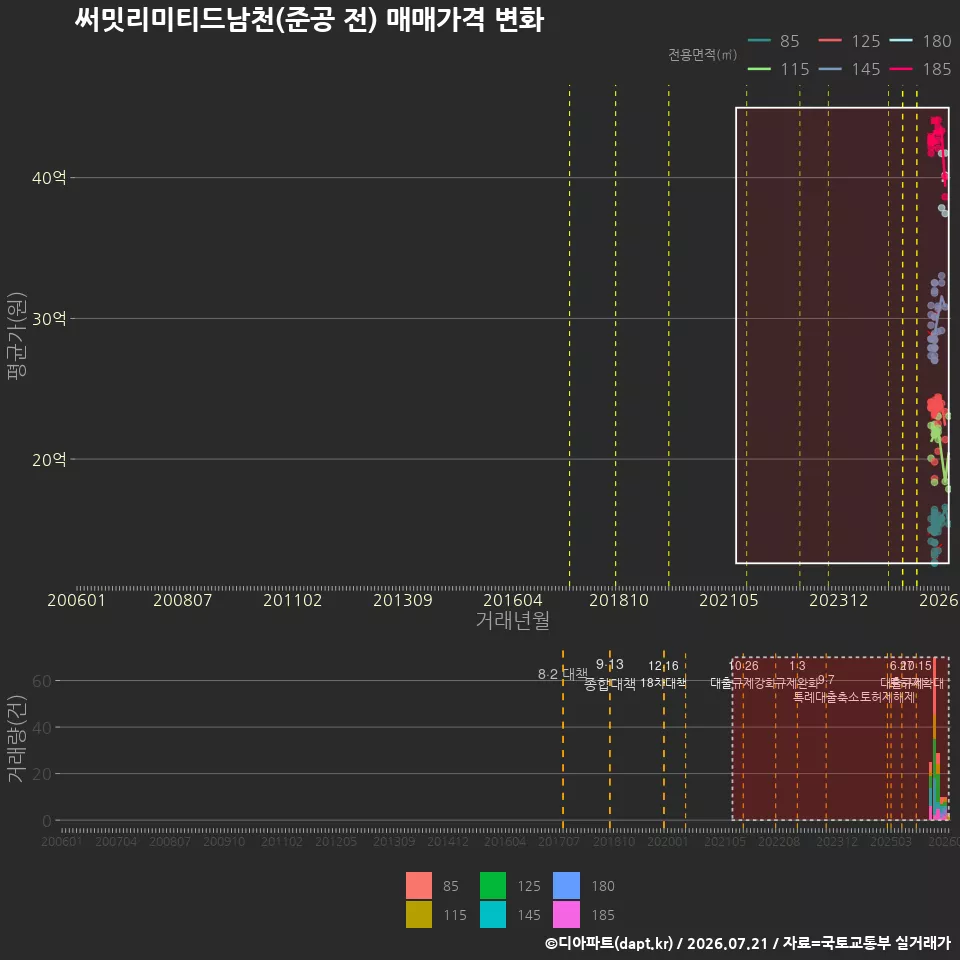The height and width of the screenshot is (960, 960).
Task: Click the 평균가(원) vertical axis title
Action: pos(17,336)
